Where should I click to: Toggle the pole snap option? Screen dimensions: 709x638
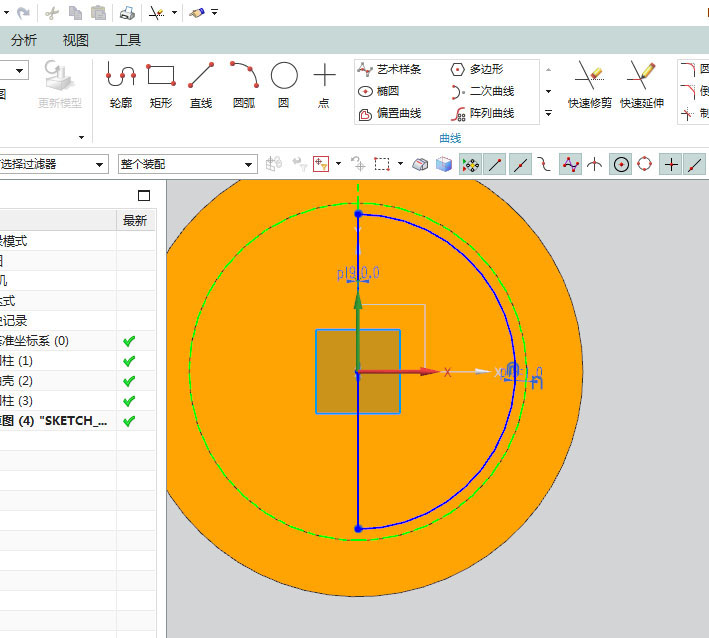571,165
